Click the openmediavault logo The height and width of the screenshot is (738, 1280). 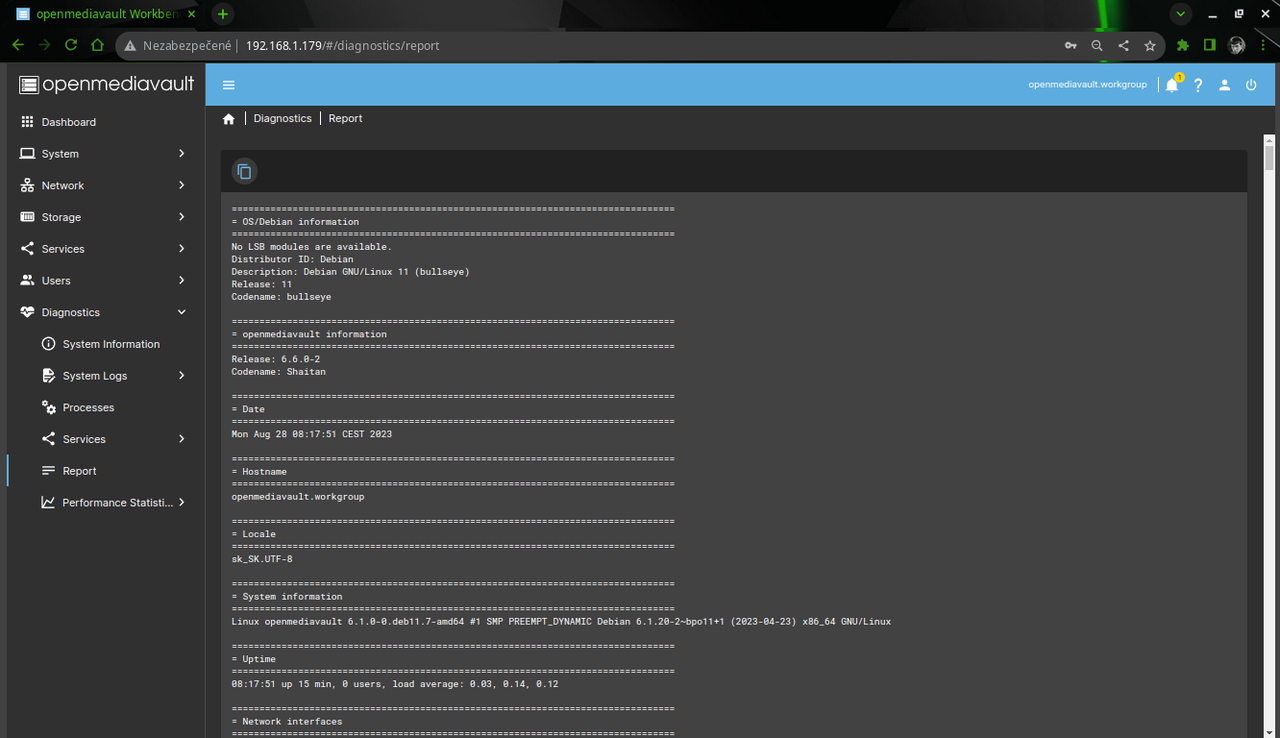tap(106, 85)
